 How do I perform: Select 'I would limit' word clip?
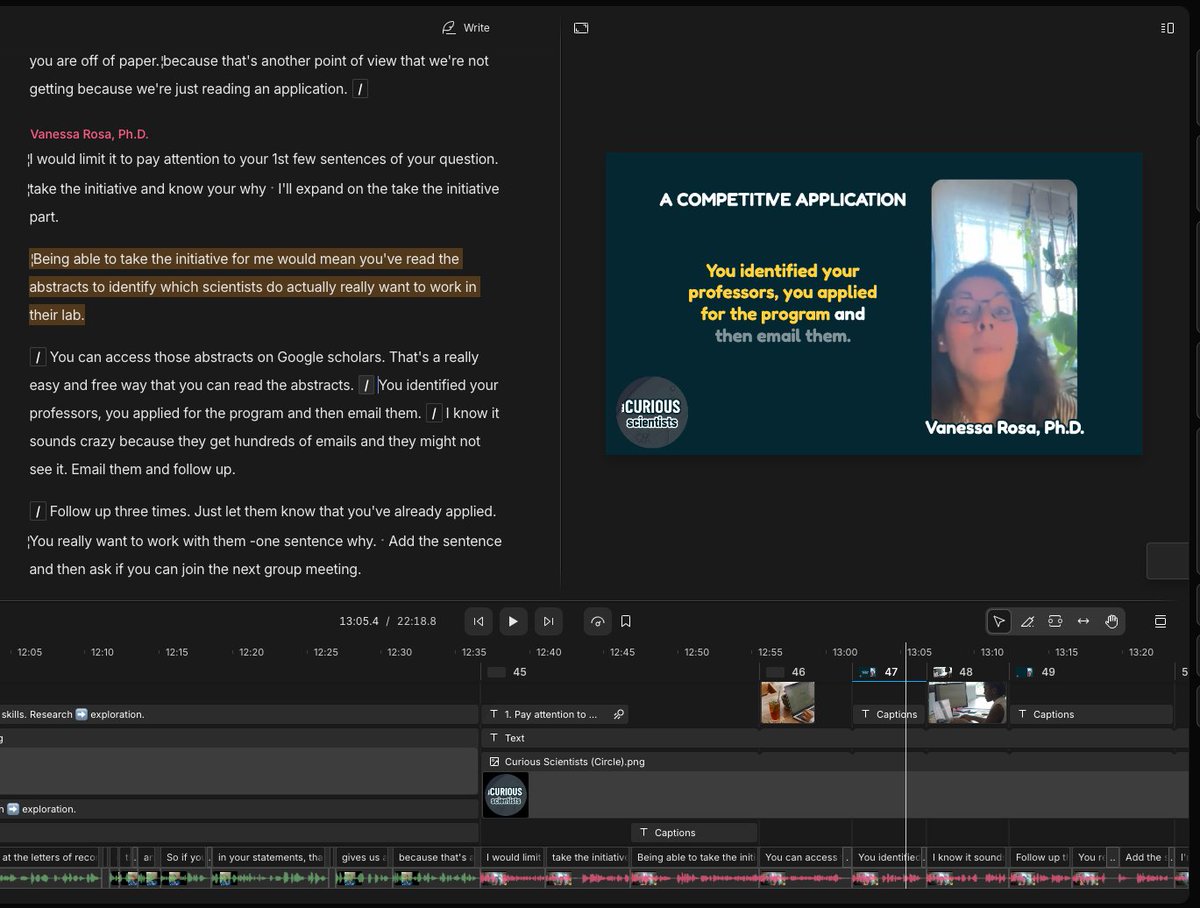(x=512, y=857)
